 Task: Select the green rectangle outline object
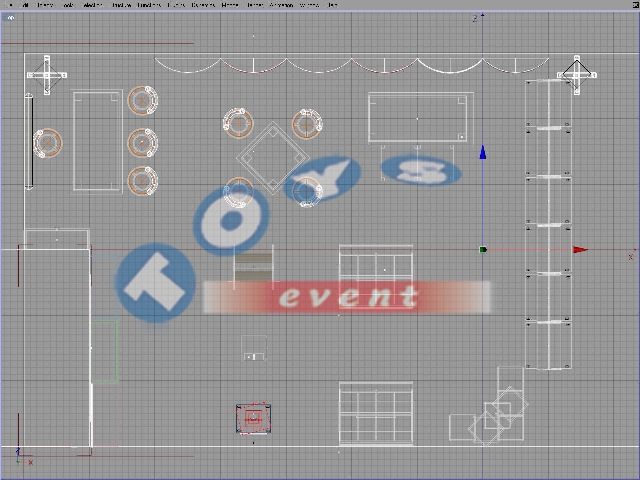click(105, 351)
